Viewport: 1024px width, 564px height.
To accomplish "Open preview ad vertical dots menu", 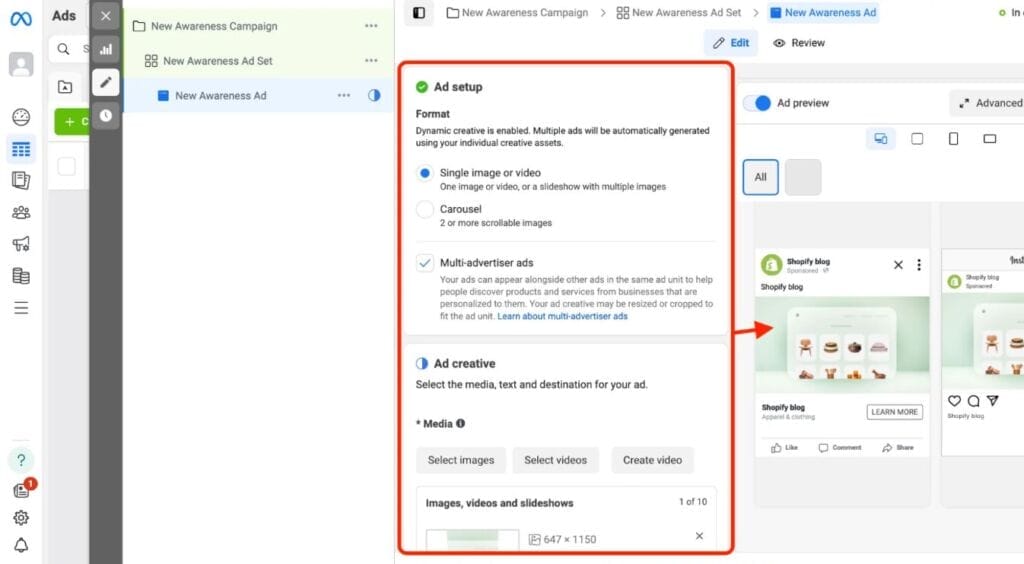I will [919, 264].
